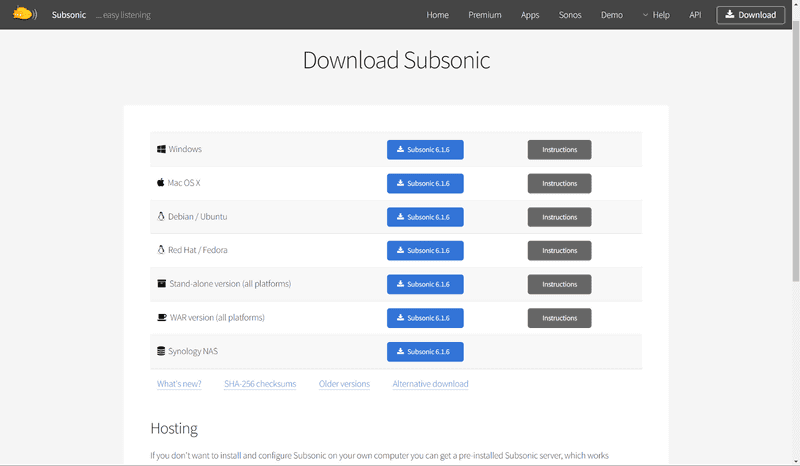The image size is (800, 466).
Task: Expand the Help dropdown menu
Action: tap(656, 15)
